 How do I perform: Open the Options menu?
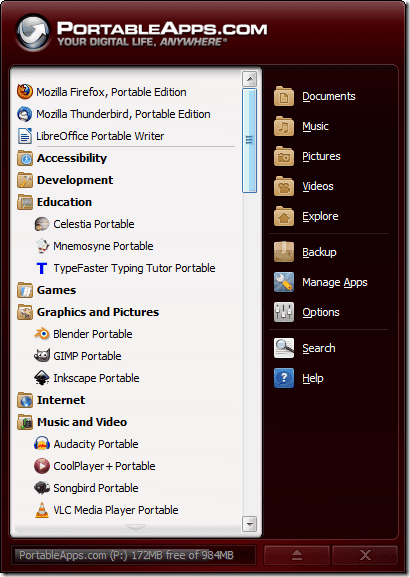pos(321,312)
